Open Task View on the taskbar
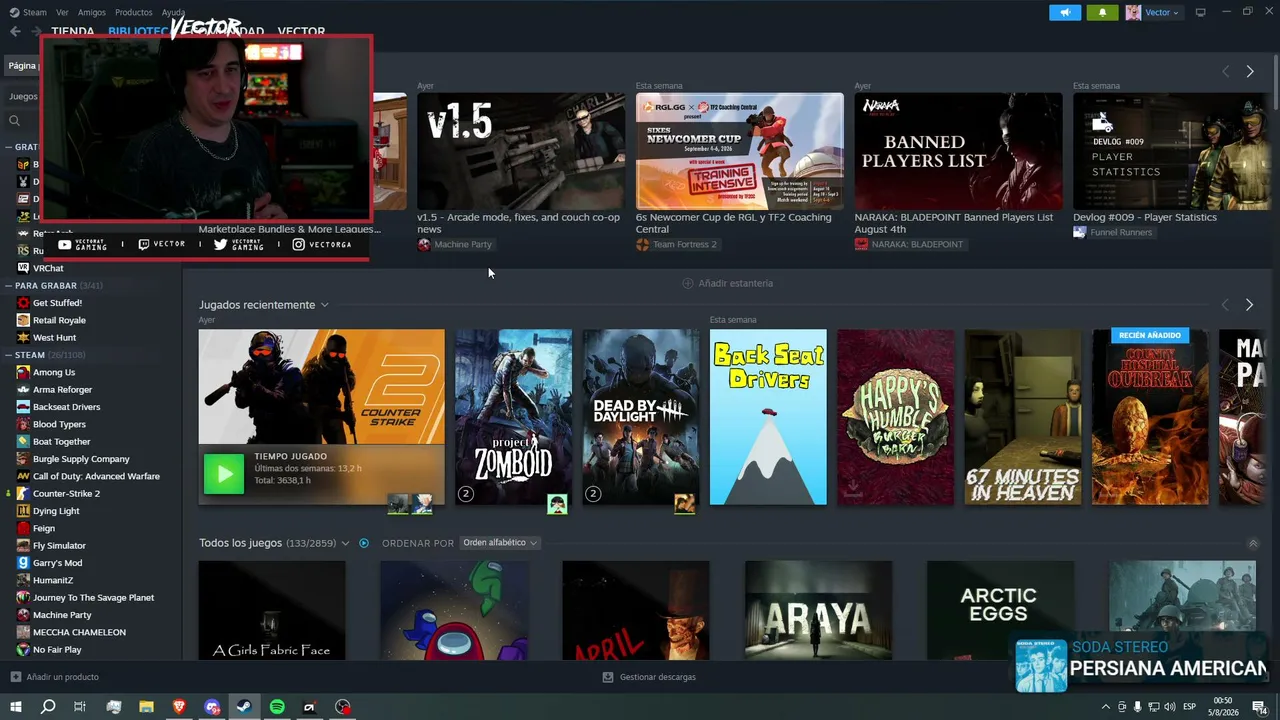Screen dimensions: 1280x720 80,707
